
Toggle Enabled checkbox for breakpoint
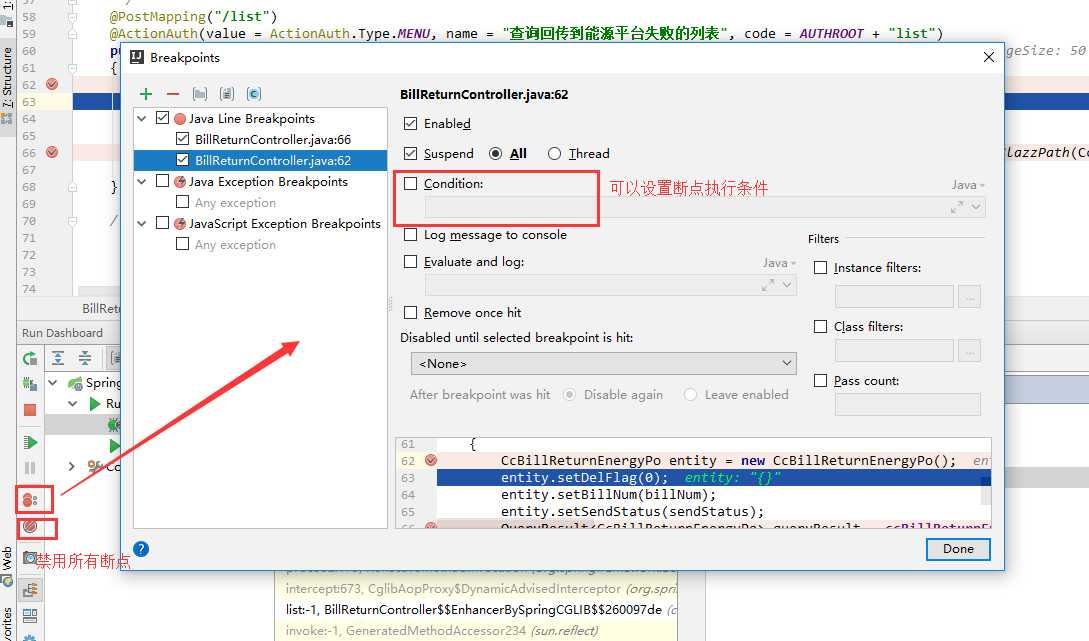(410, 124)
